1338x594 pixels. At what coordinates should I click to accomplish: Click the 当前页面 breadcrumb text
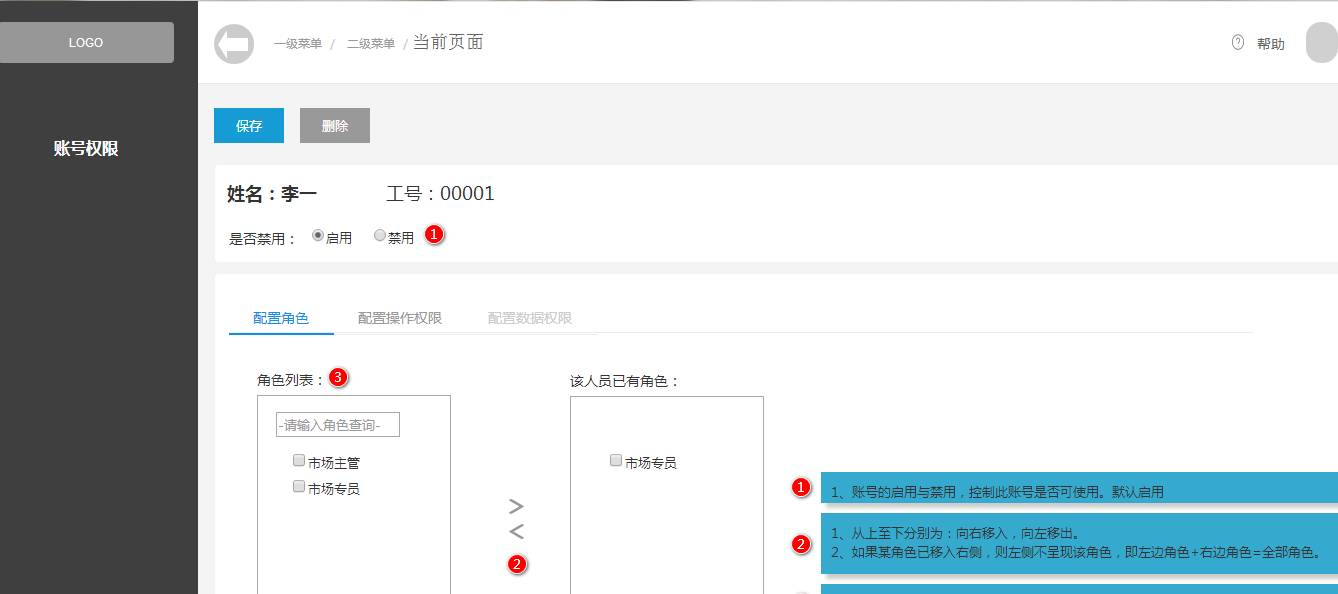click(448, 42)
